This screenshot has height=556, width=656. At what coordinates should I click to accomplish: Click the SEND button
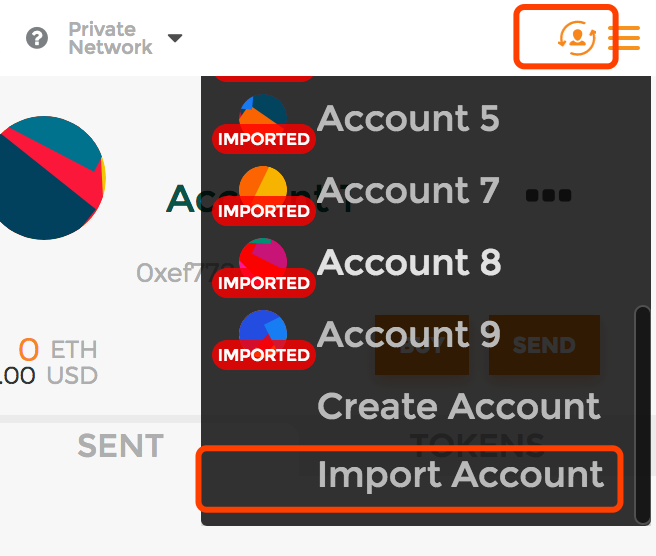[x=544, y=345]
